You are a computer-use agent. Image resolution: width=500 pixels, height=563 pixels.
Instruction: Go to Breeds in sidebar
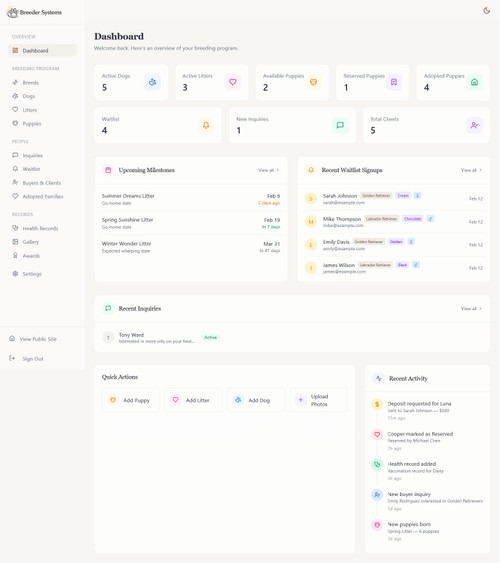pos(42,83)
